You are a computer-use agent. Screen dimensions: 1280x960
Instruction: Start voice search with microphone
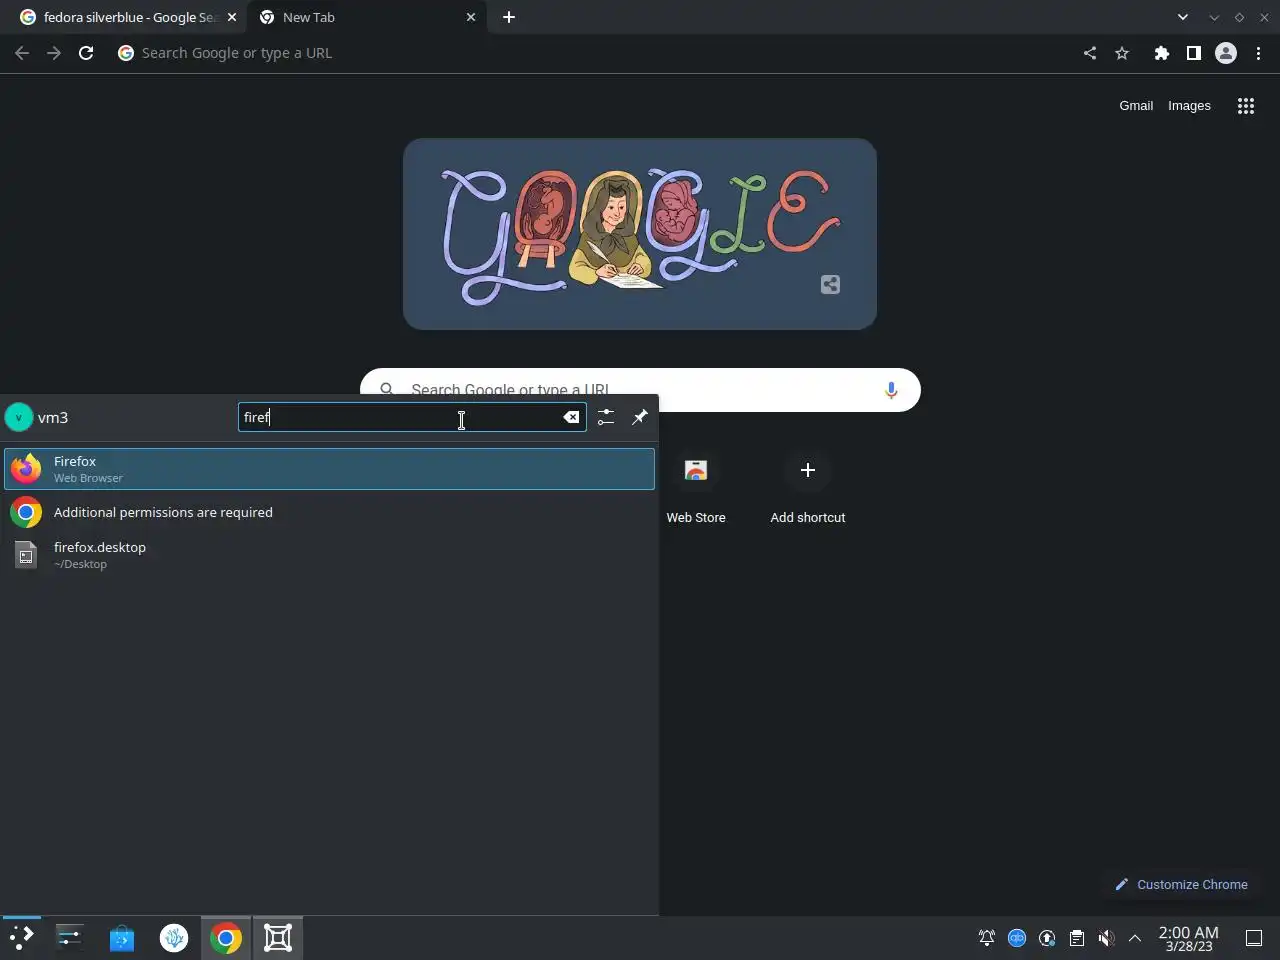click(x=891, y=390)
